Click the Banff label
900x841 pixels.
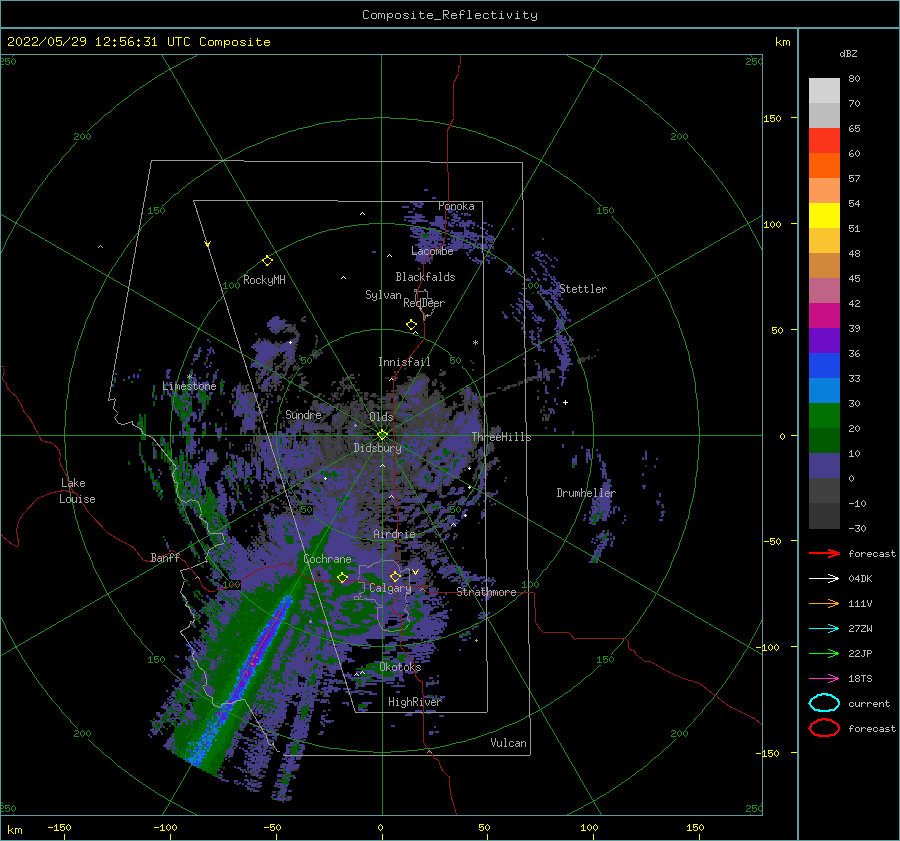click(165, 558)
